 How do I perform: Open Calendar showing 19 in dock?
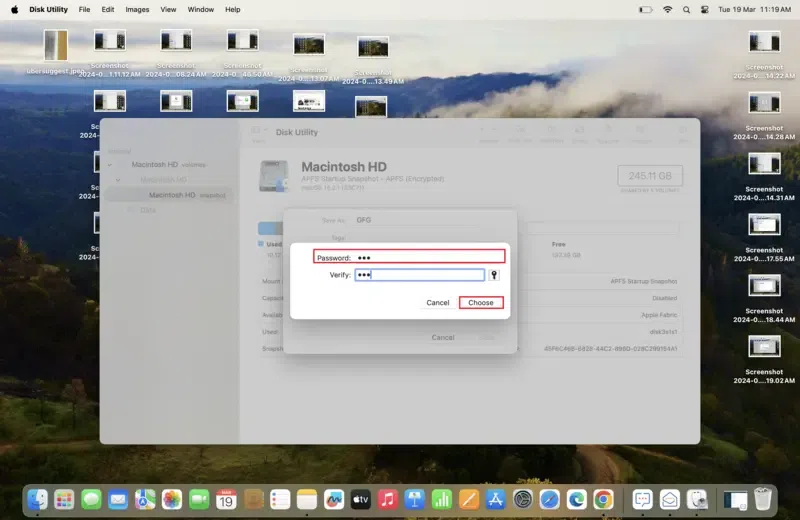(226, 500)
